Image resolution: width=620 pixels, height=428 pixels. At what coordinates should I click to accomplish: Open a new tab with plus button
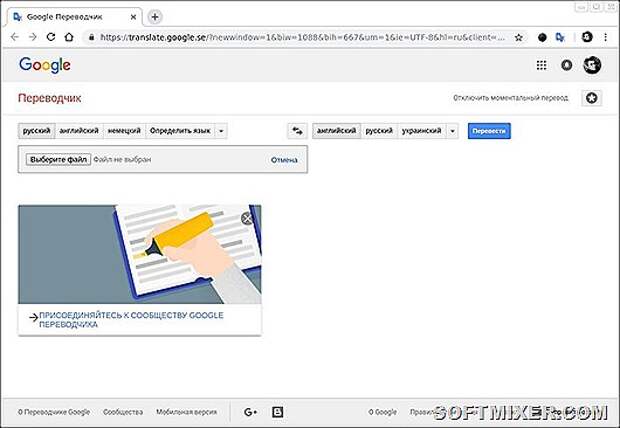[155, 17]
